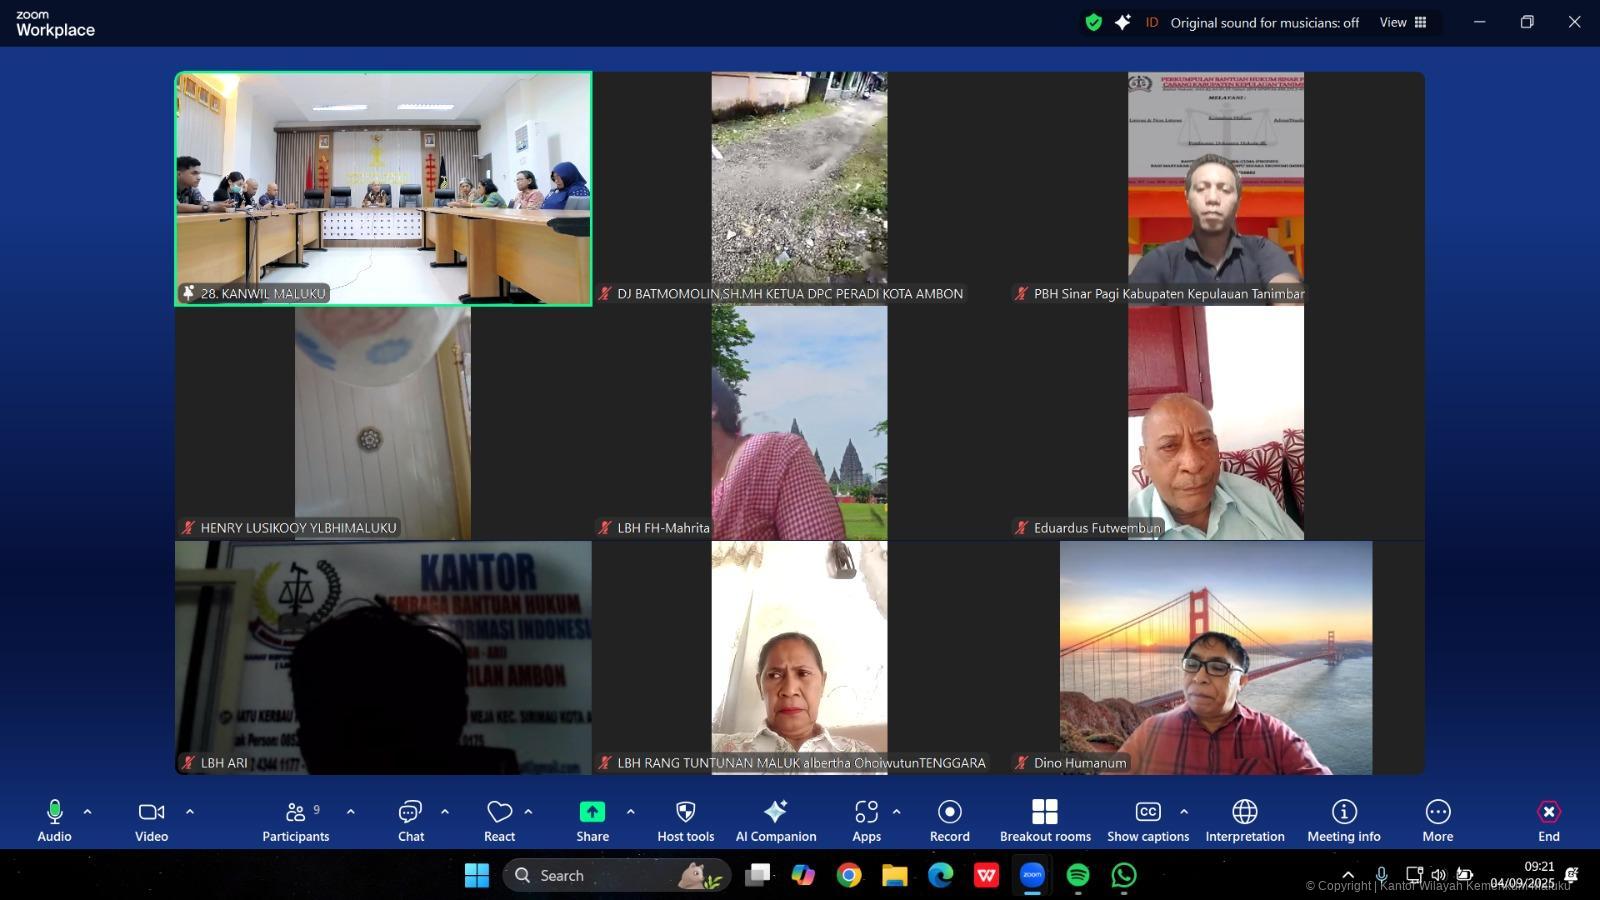Click the green encryption shield icon

(x=1094, y=22)
